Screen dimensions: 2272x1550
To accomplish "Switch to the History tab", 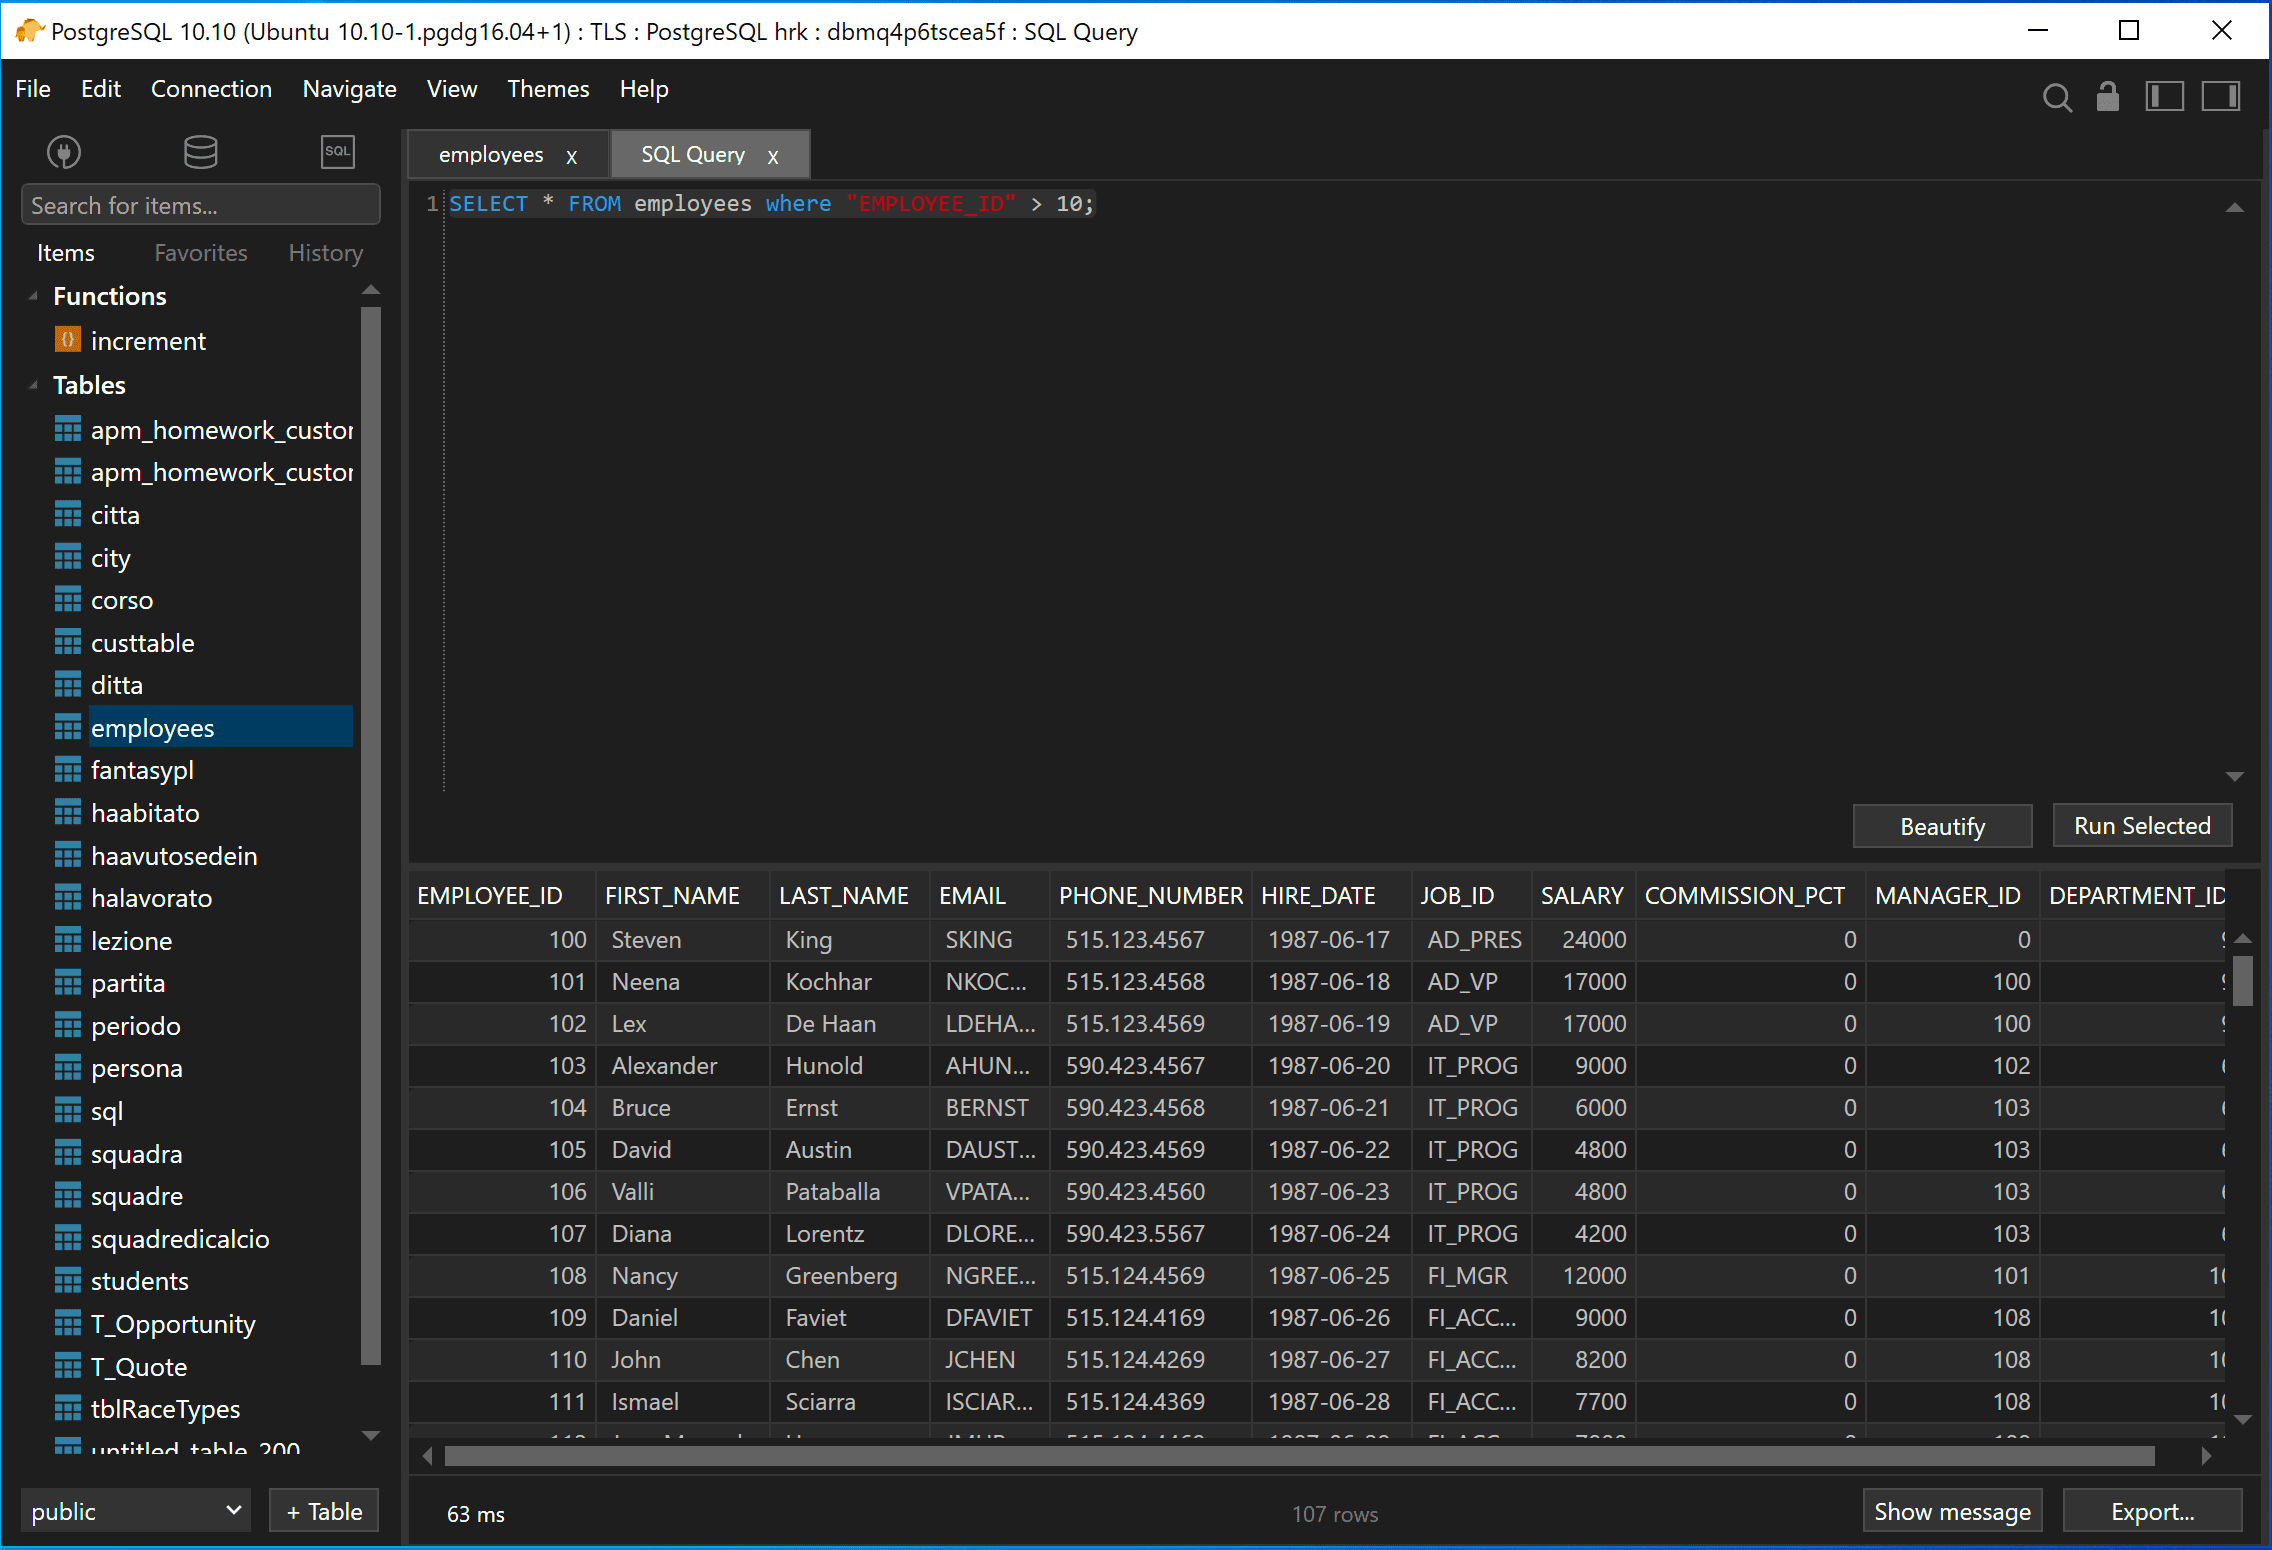I will 326,253.
